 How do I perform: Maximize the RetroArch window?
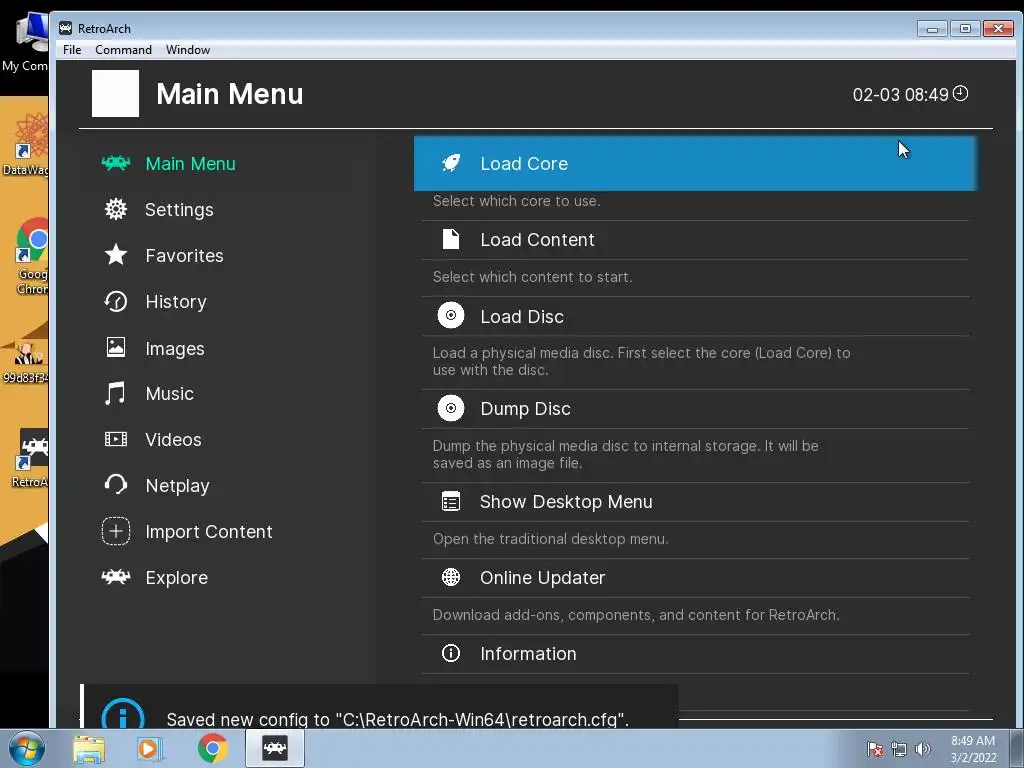[x=965, y=28]
